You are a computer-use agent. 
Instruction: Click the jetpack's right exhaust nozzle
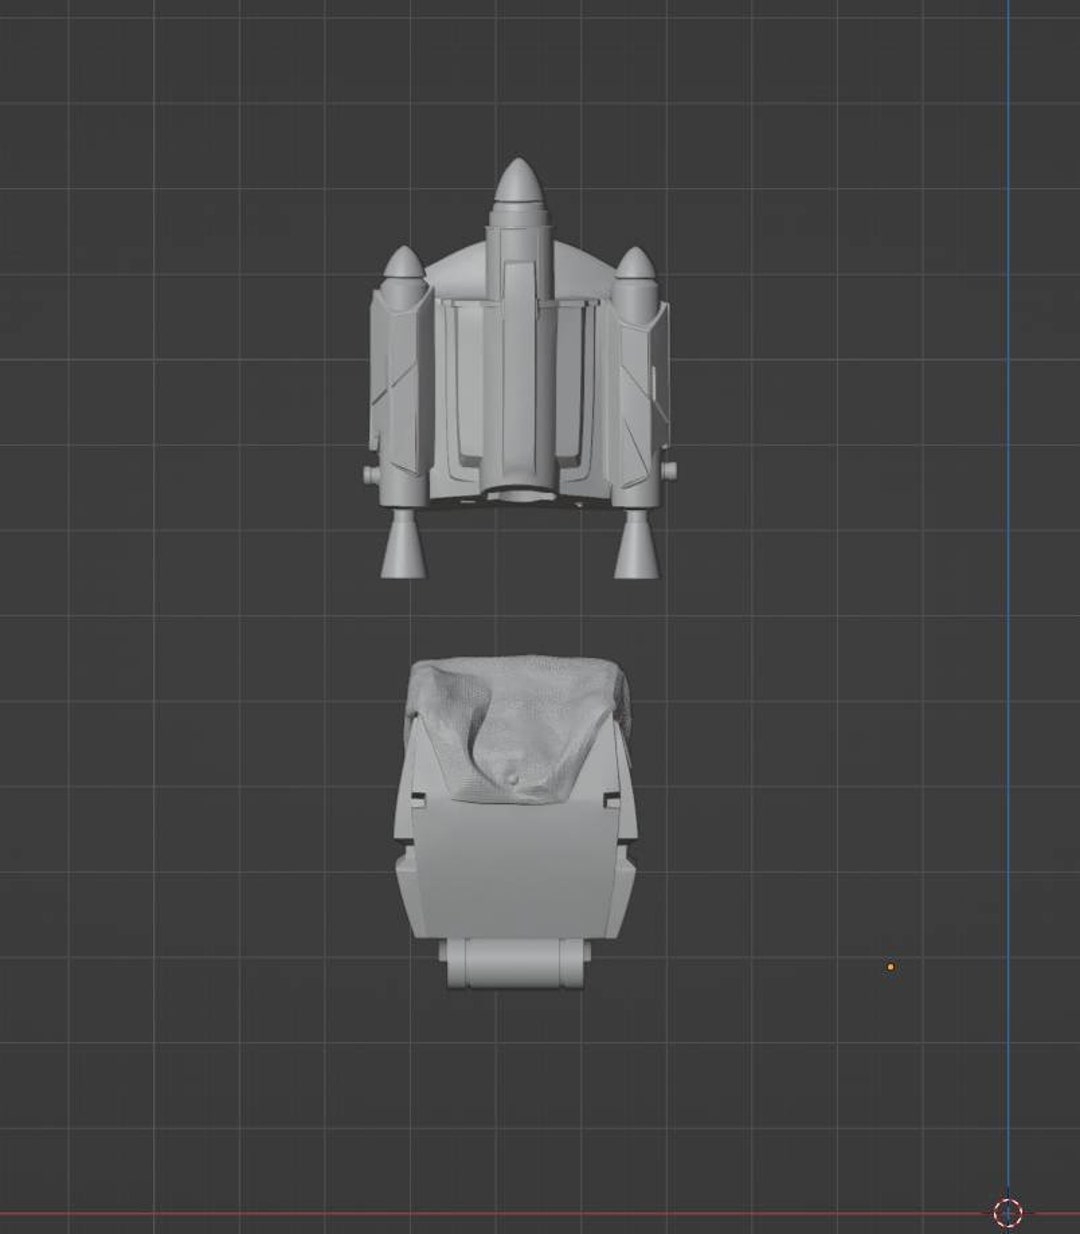[x=637, y=545]
